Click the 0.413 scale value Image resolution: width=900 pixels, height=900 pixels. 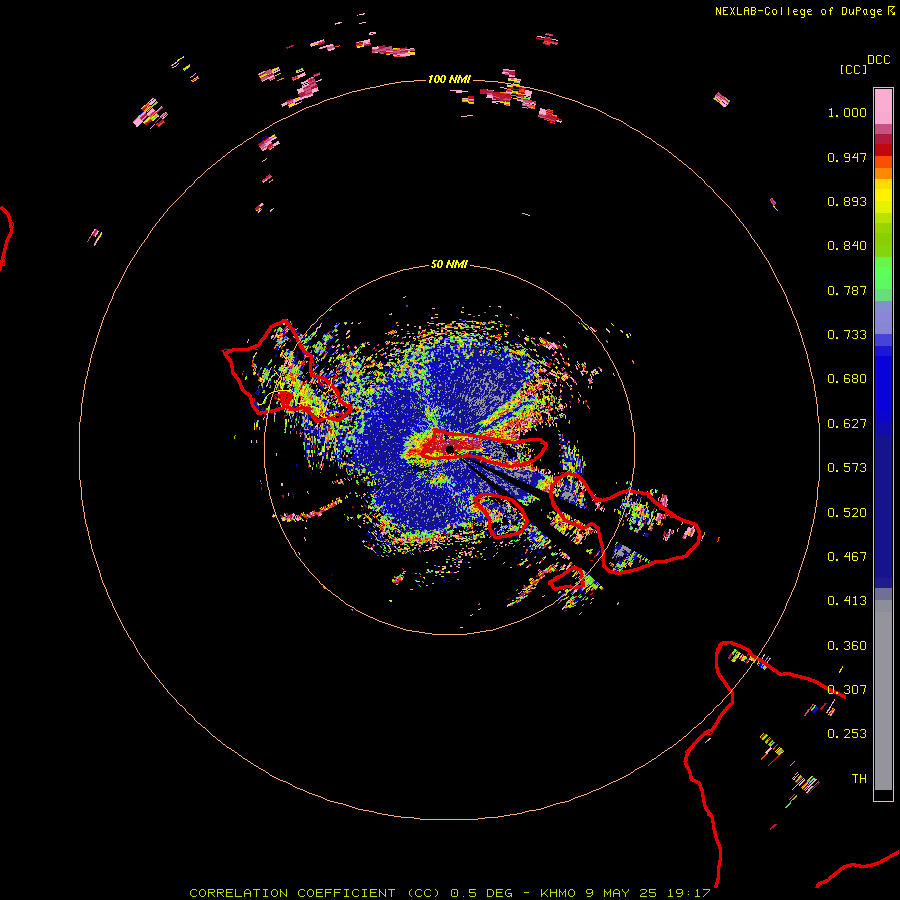(847, 601)
